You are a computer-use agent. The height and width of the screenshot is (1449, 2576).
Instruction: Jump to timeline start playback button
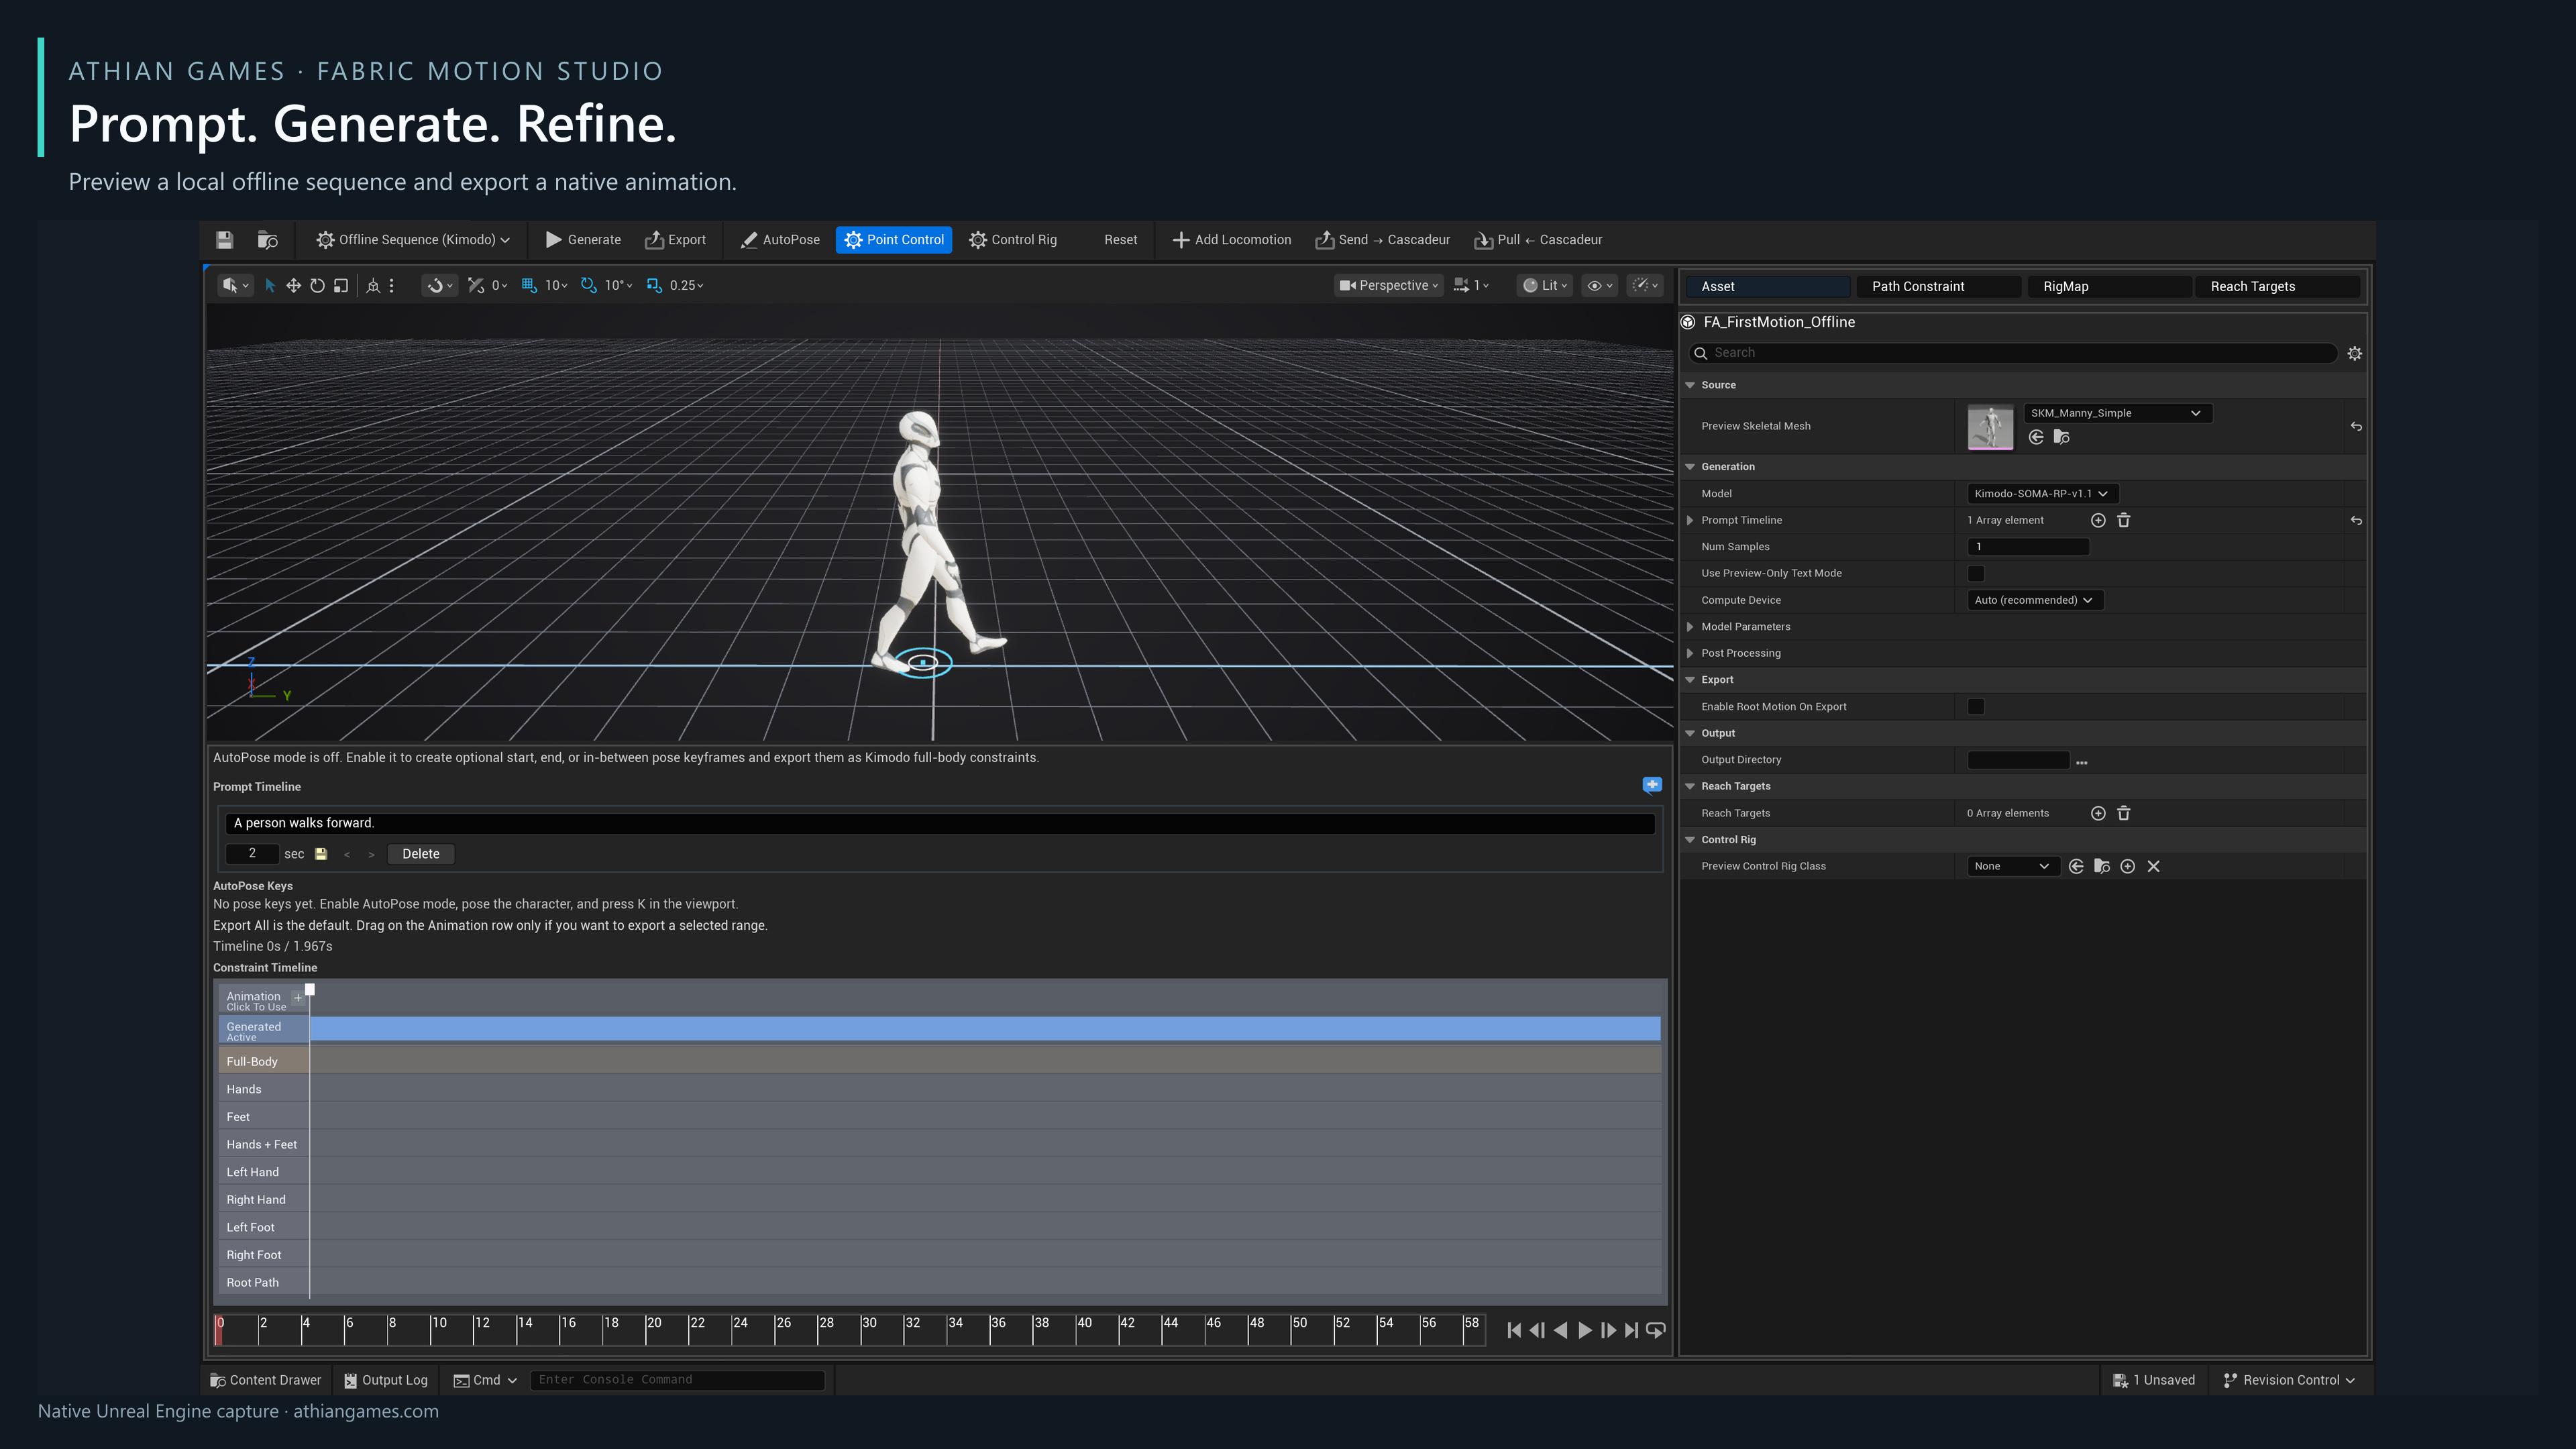(1514, 1330)
